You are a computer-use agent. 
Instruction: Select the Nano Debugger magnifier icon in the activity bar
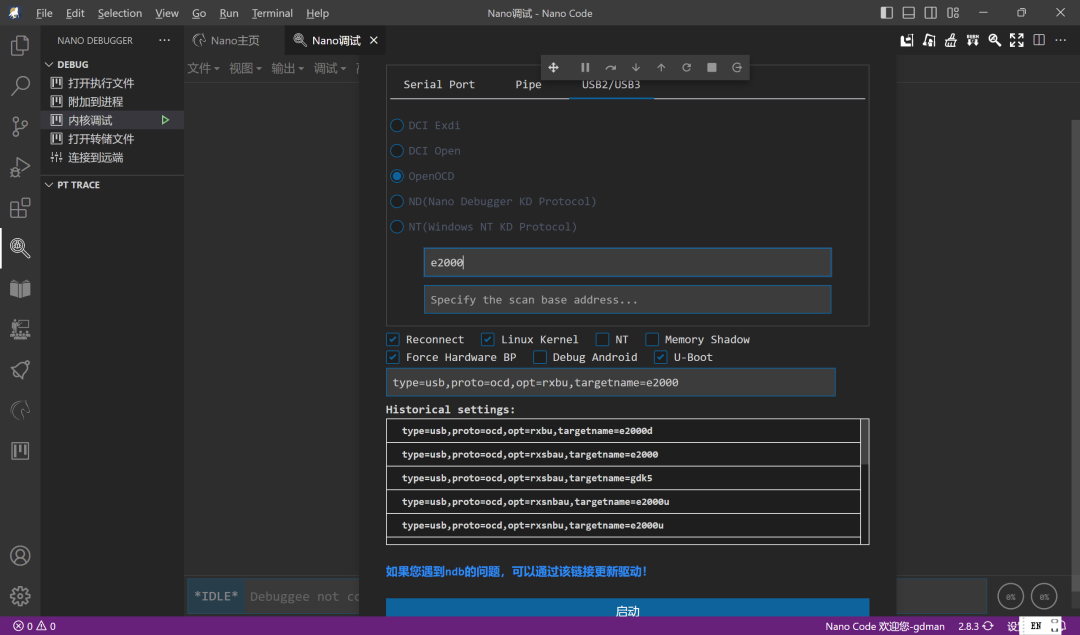click(x=20, y=248)
